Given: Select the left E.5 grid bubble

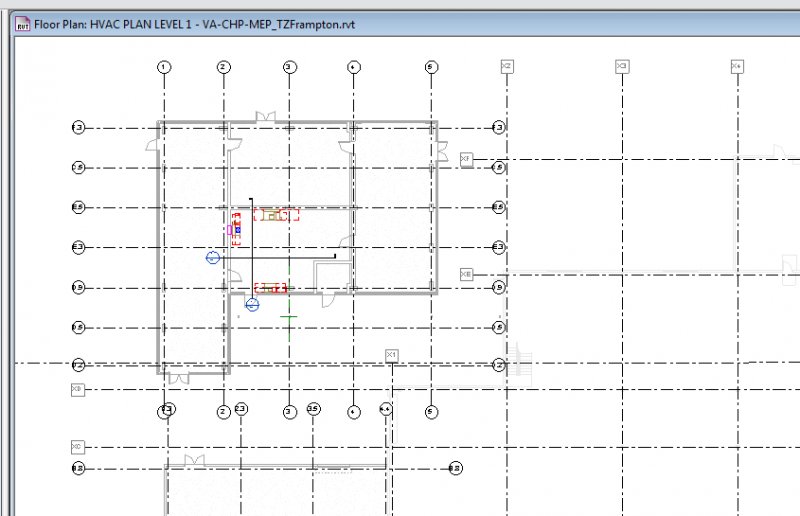Looking at the screenshot, I should click(78, 207).
